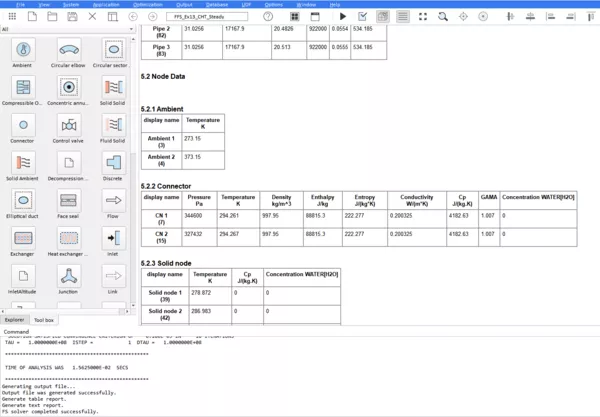This screenshot has width=600, height=417.
Task: Choose the Connector component icon
Action: point(23,125)
